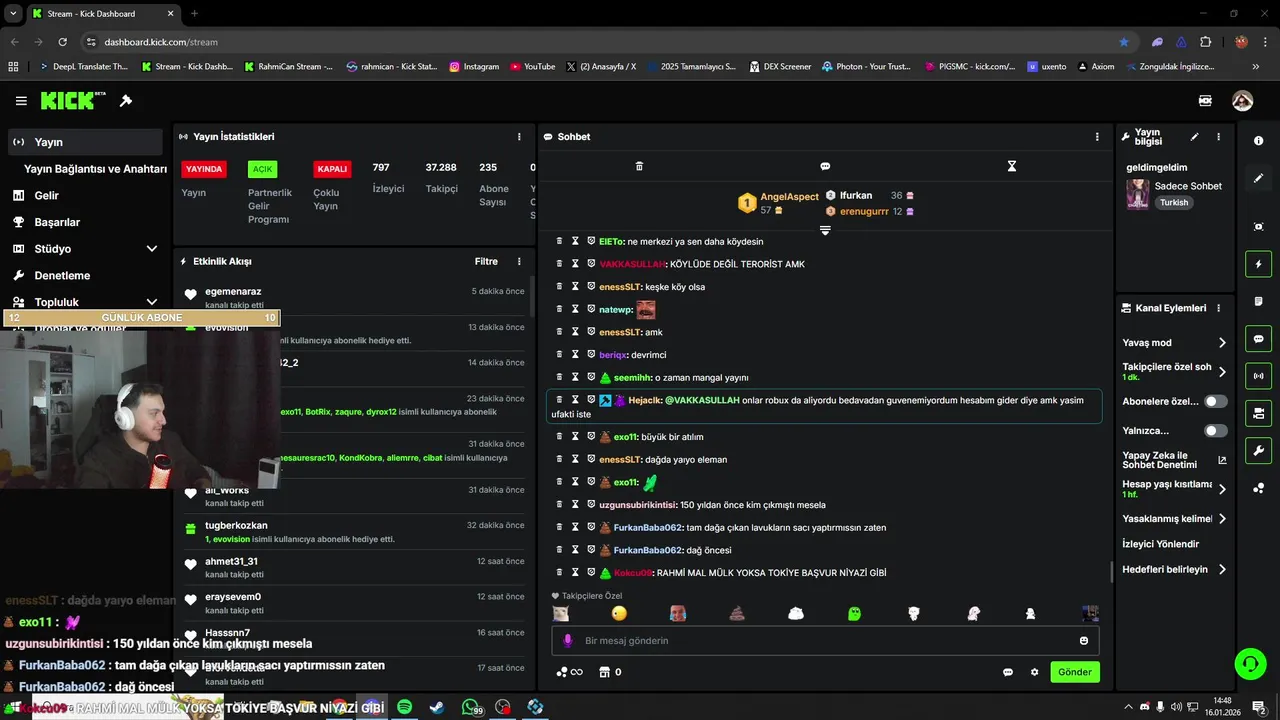Click the info icon in right sidebar
Viewport: 1280px width, 720px height.
pyautogui.click(x=1258, y=141)
